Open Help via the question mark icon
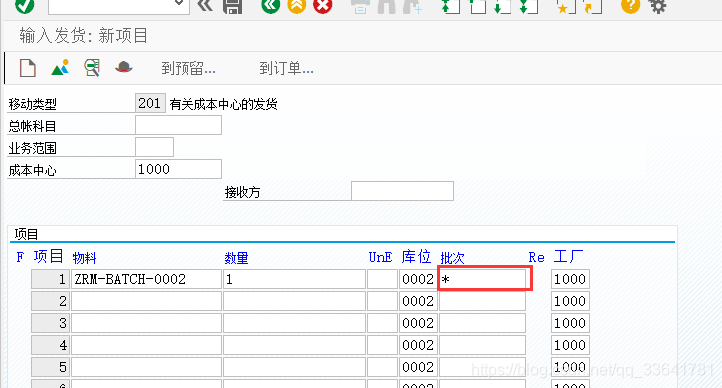 (630, 6)
